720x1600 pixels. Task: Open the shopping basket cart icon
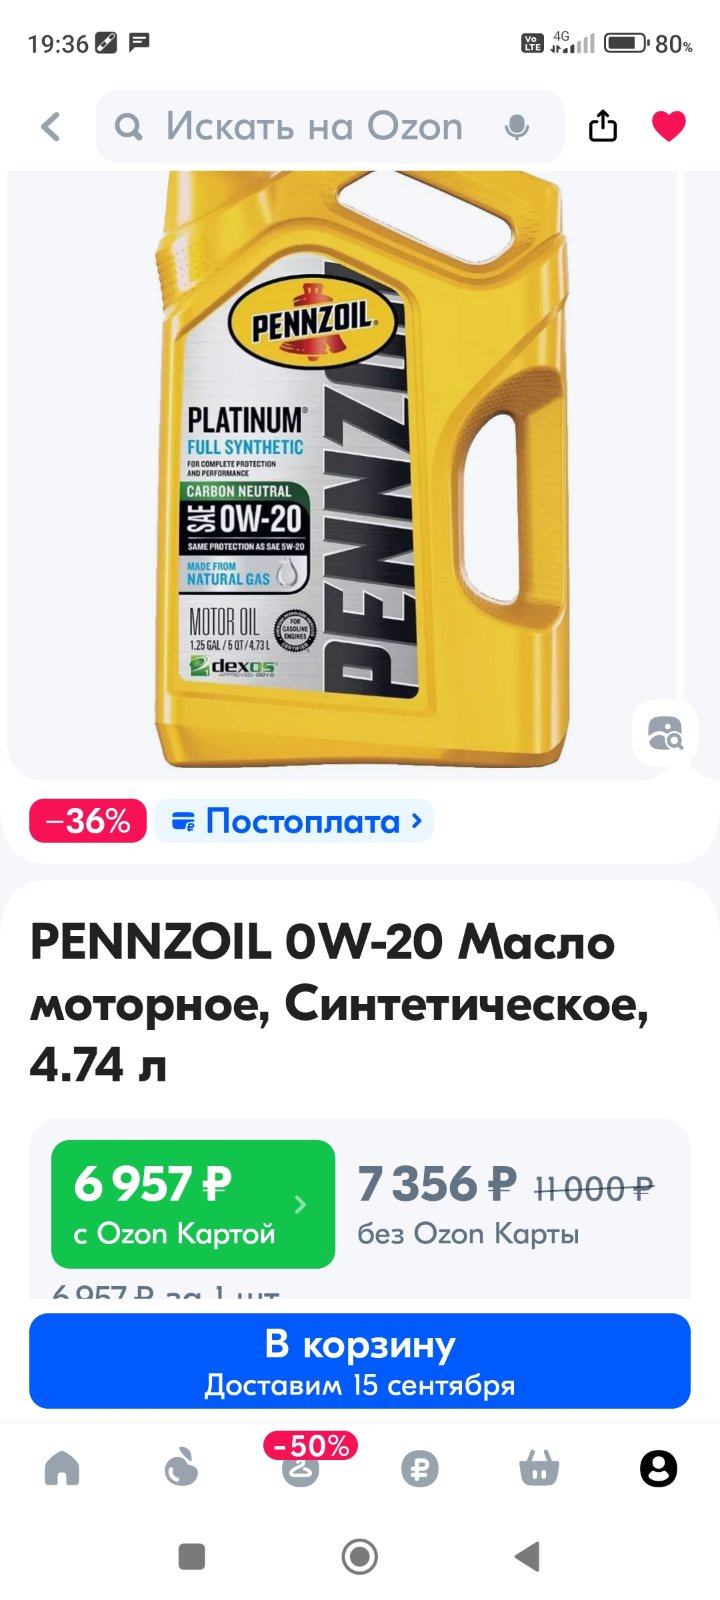tap(539, 1468)
